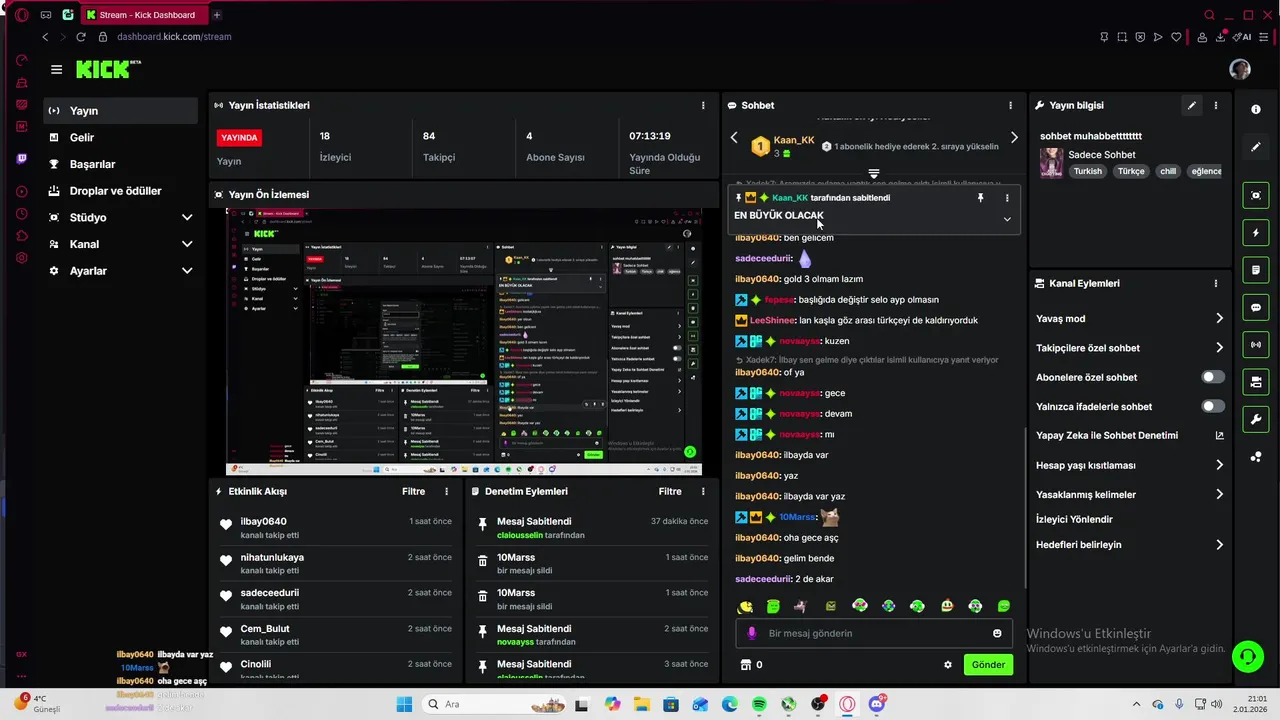Click the stream preview thumbnail
Image resolution: width=1280 pixels, height=720 pixels.
click(x=464, y=342)
